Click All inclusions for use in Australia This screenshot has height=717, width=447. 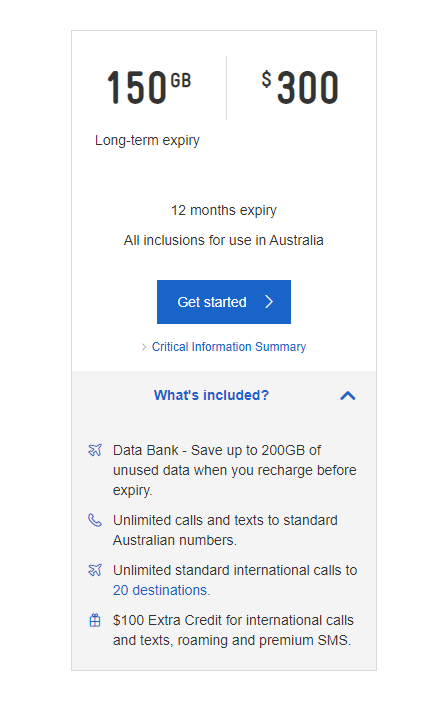tap(224, 240)
